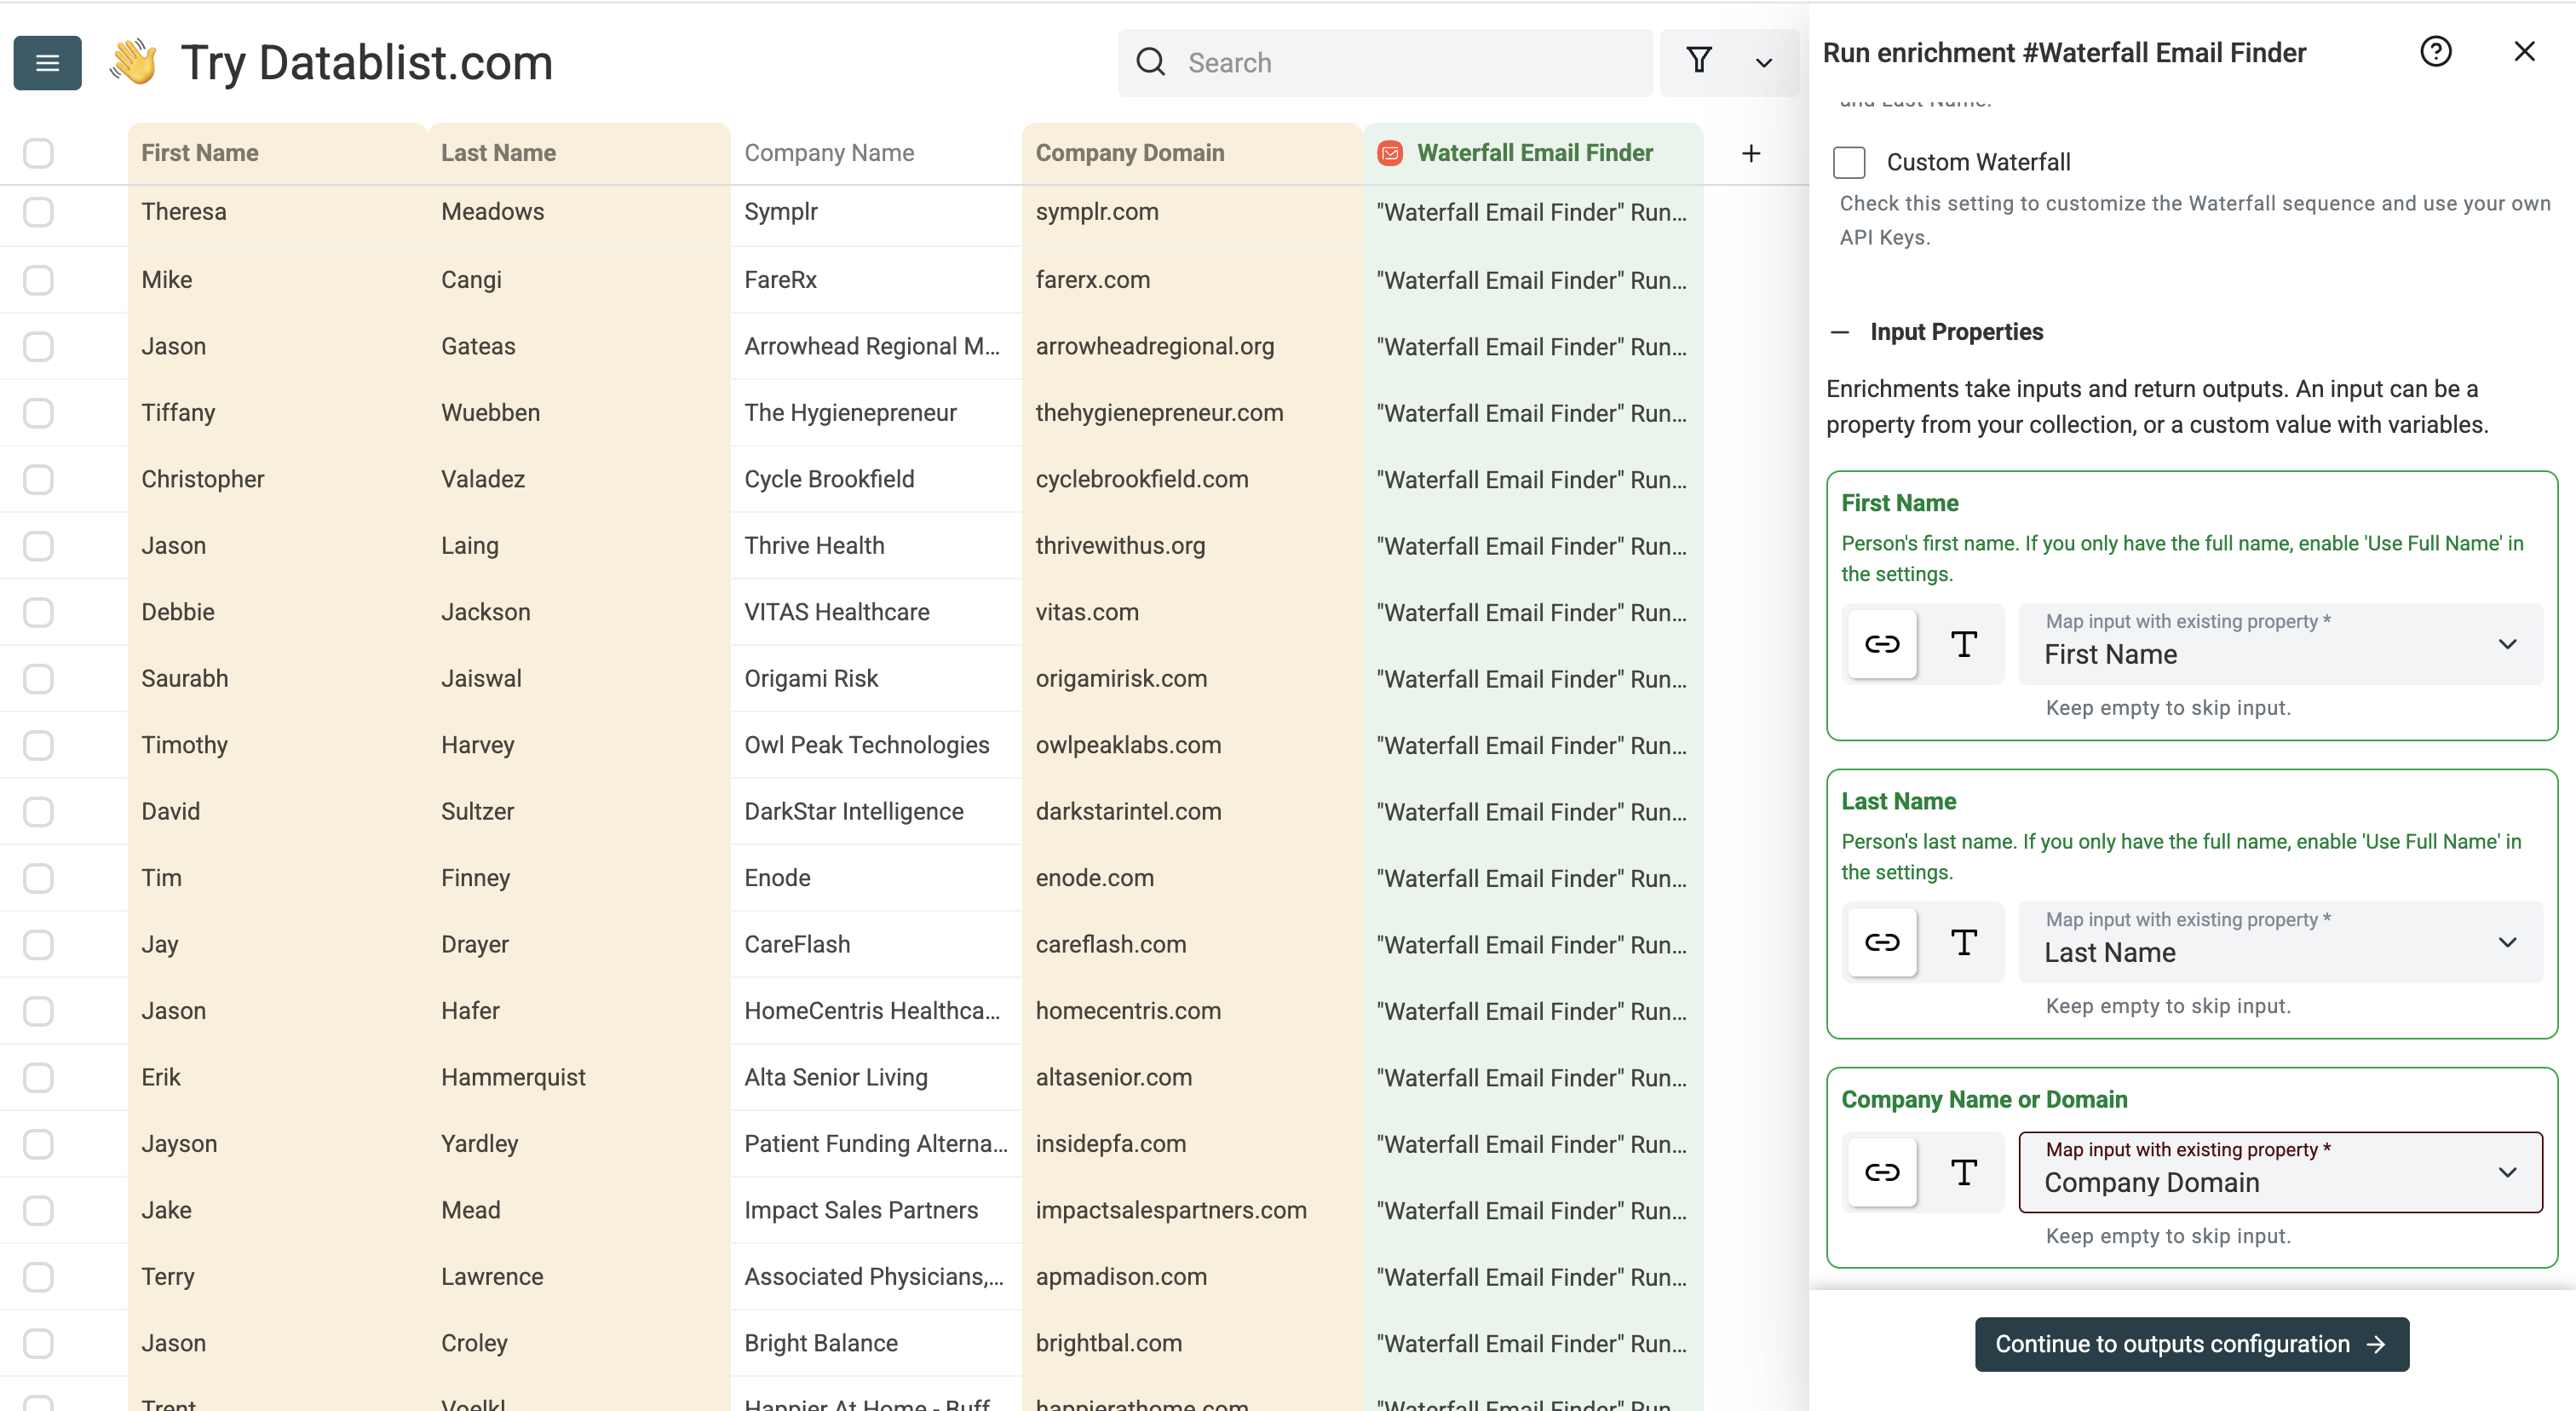The height and width of the screenshot is (1411, 2576).
Task: Click the Try Datablist.com title
Action: [366, 62]
